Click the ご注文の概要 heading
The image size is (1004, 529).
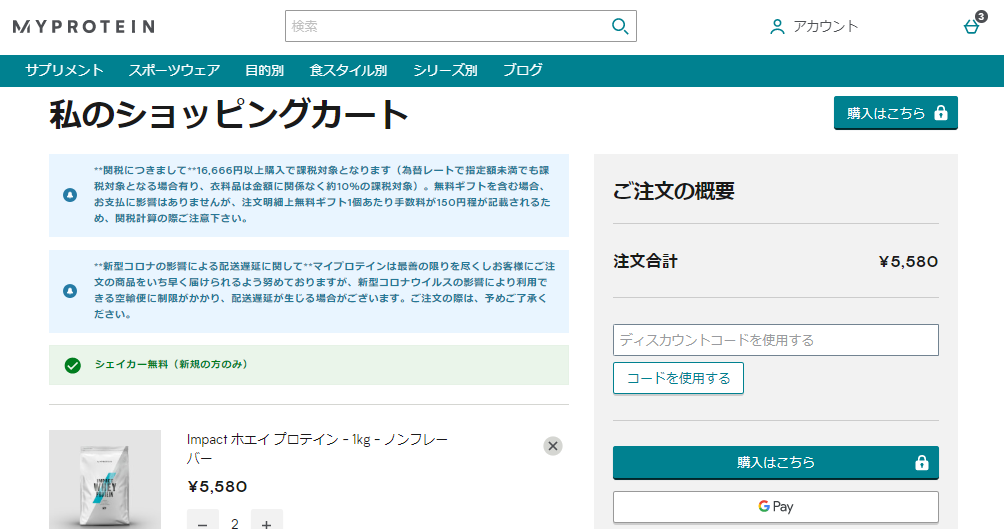click(674, 191)
